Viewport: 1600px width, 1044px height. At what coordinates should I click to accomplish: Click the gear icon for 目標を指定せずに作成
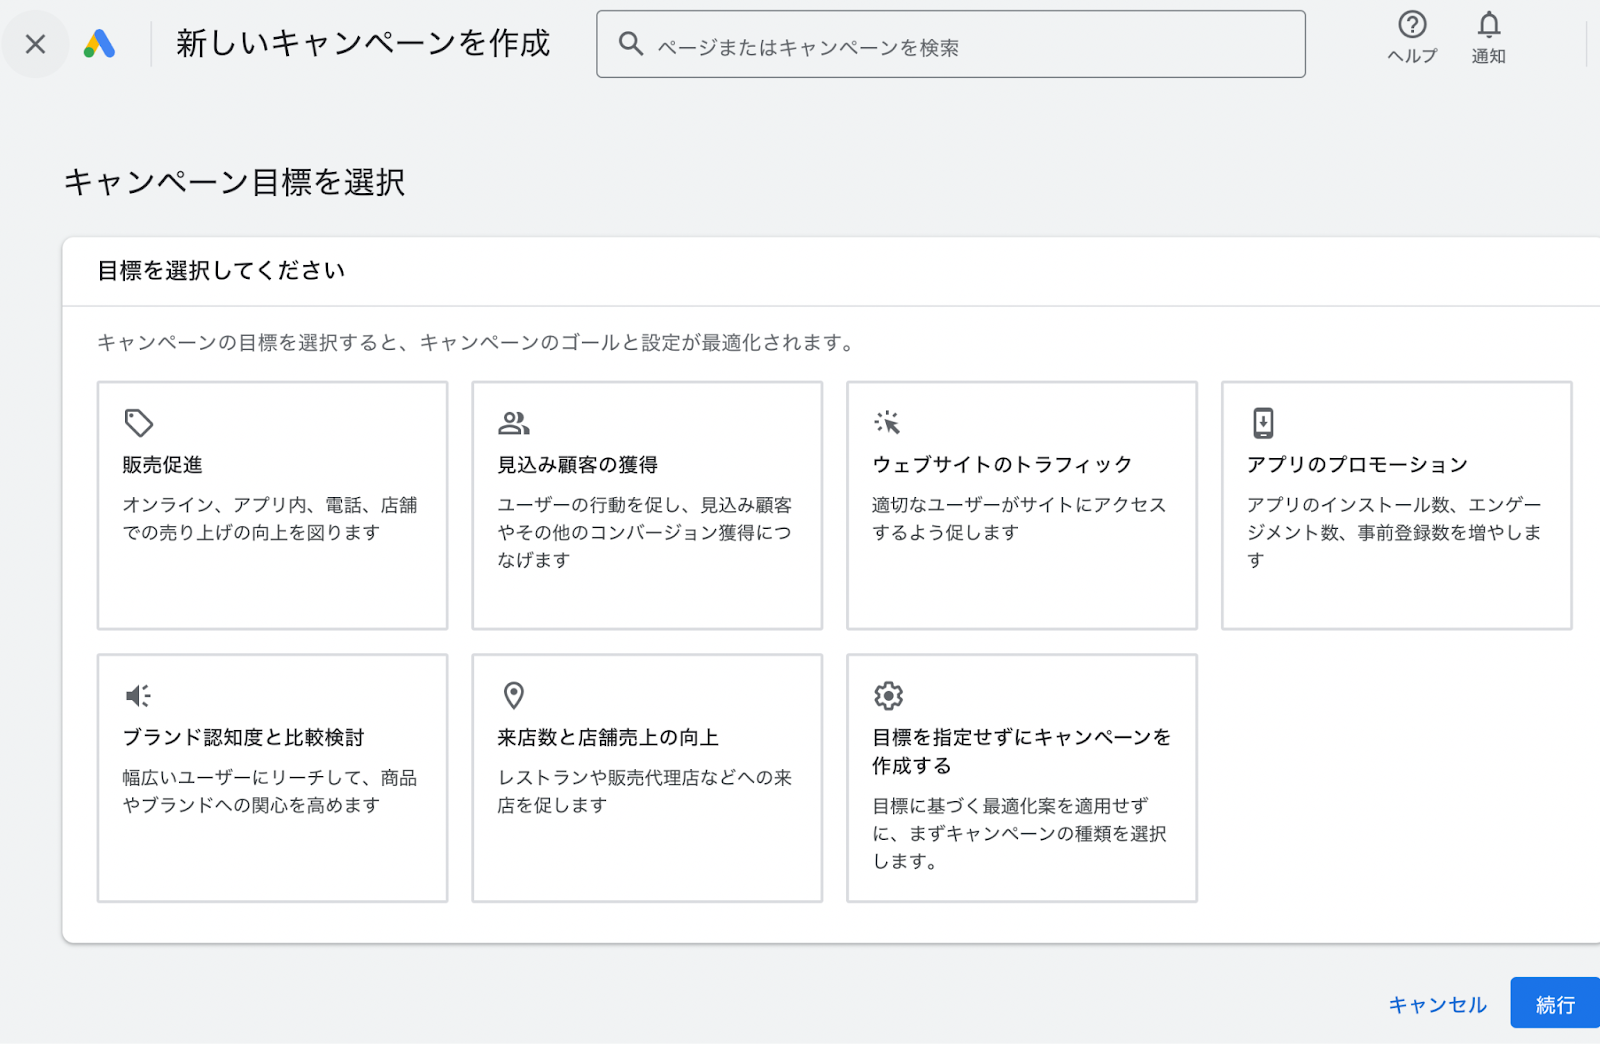888,695
